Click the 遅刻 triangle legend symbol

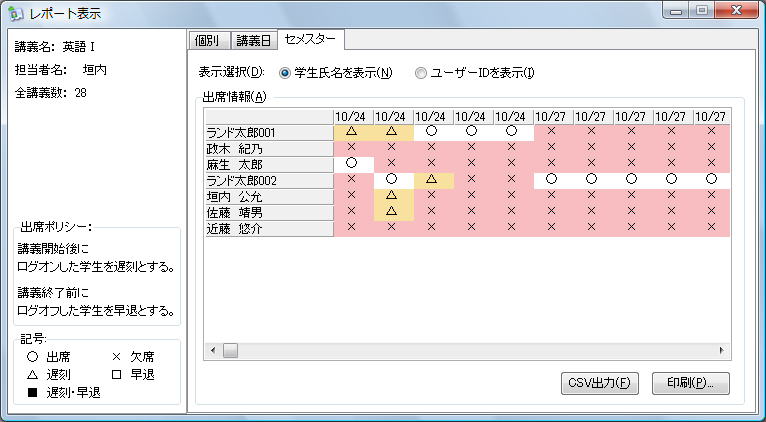point(32,375)
